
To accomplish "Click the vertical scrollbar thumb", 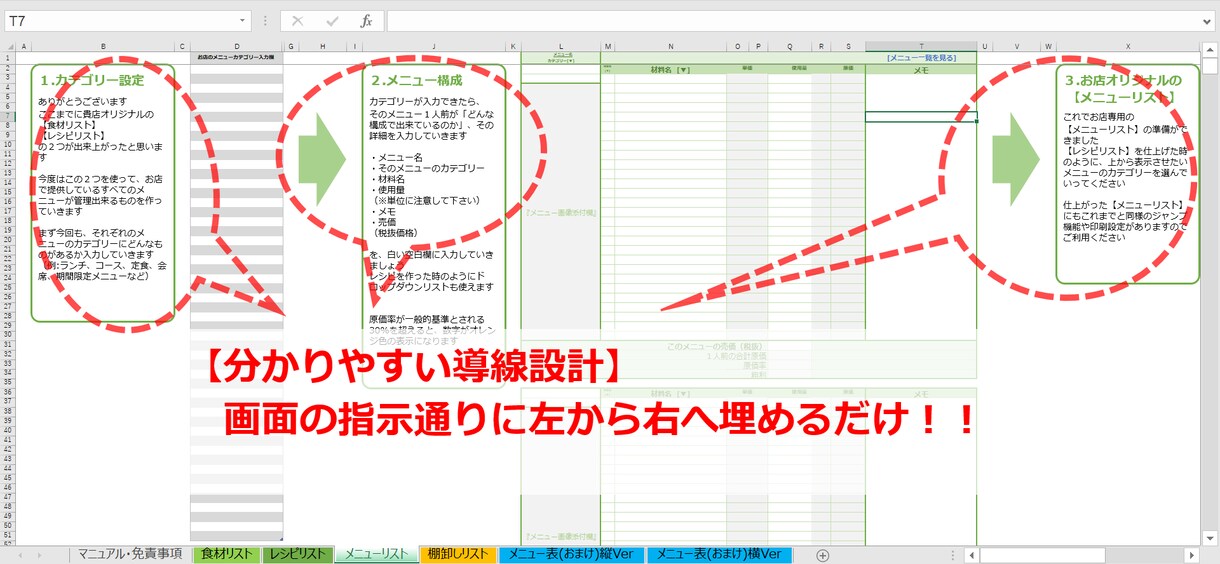I will tap(1210, 66).
